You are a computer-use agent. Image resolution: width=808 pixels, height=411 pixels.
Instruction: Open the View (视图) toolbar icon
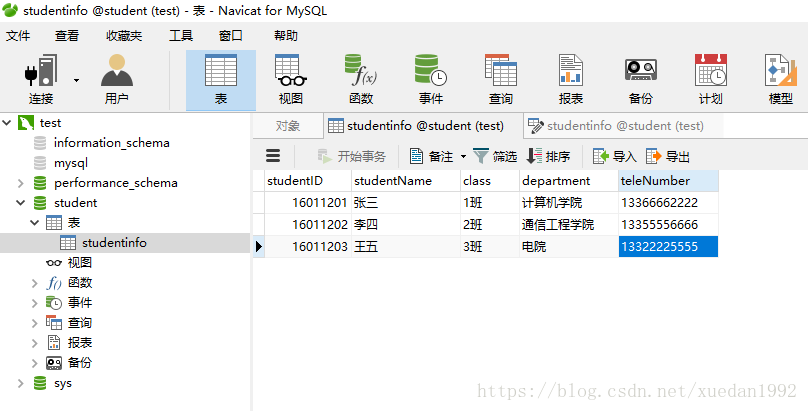click(291, 80)
